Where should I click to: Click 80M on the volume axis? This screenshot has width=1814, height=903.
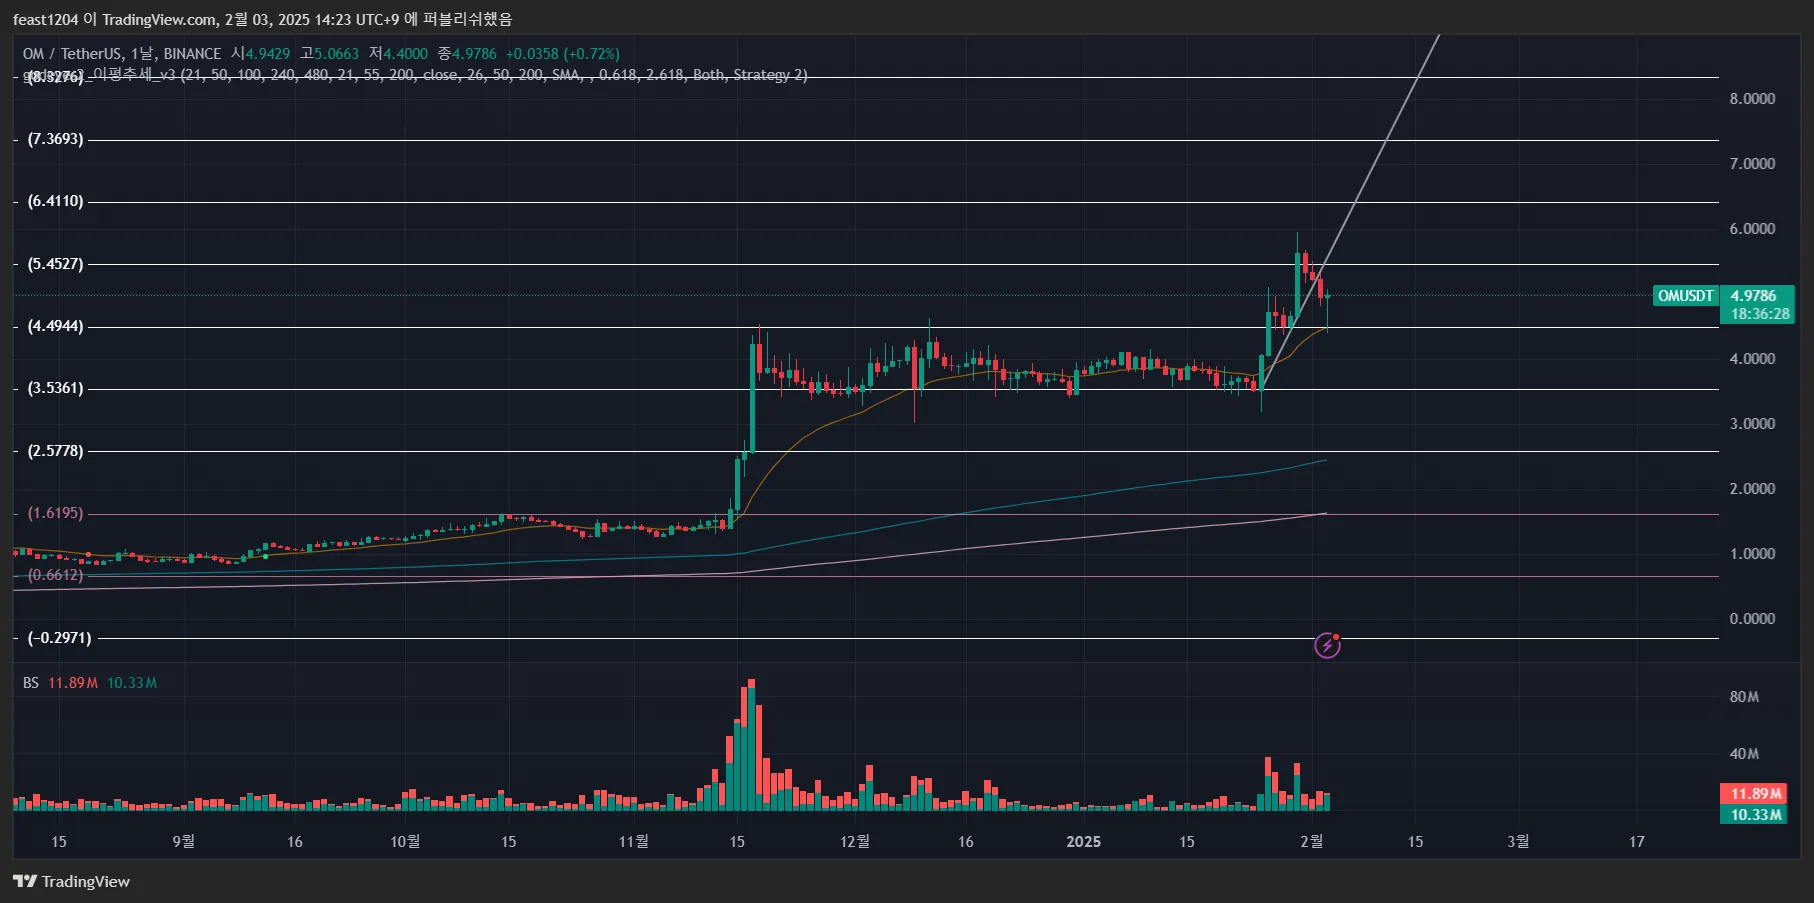coord(1744,697)
